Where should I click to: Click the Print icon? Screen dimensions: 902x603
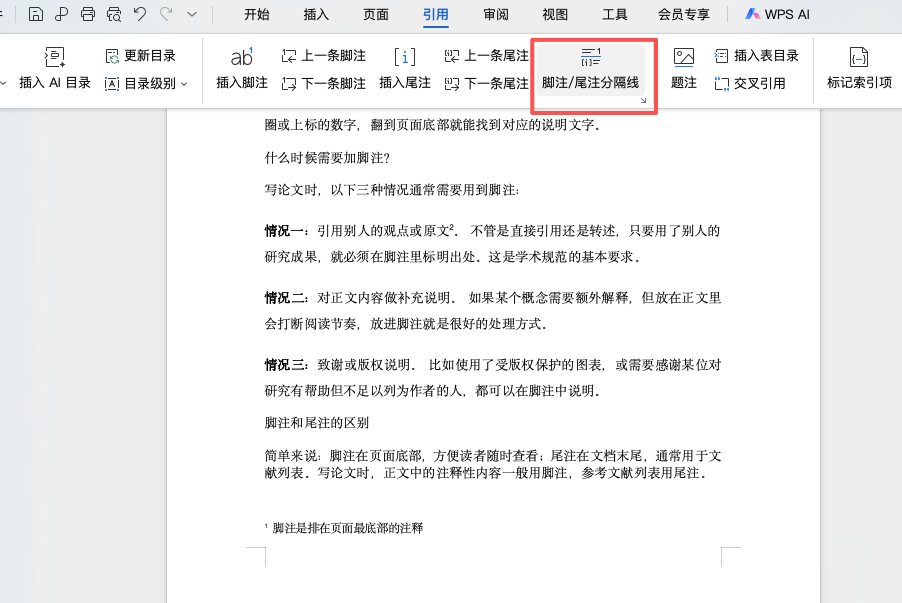pyautogui.click(x=88, y=14)
